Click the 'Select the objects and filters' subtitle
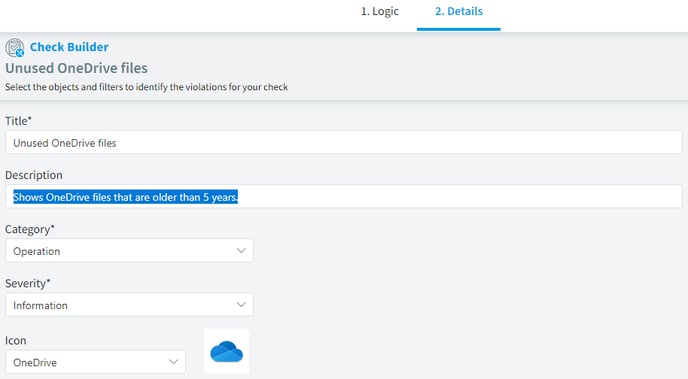 tap(147, 87)
